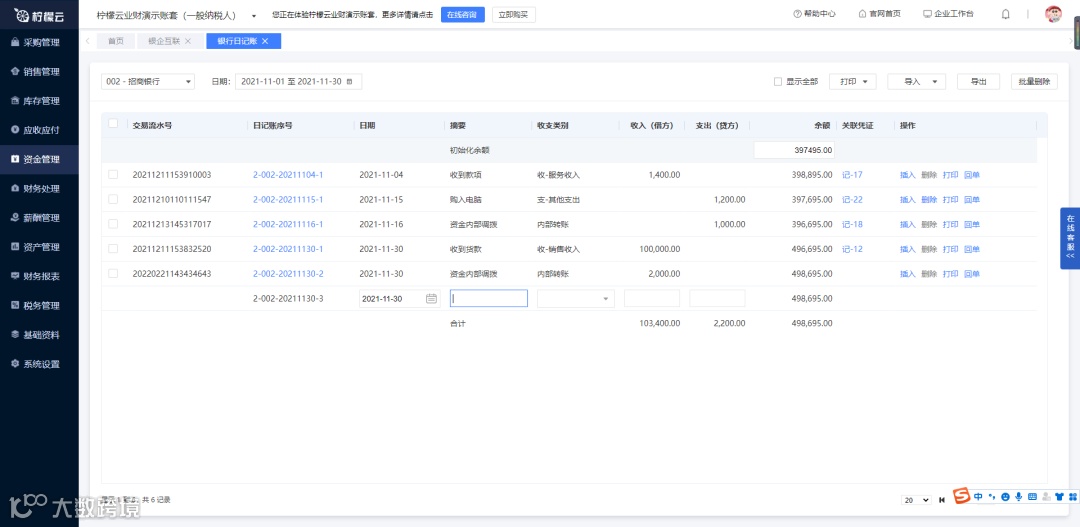Switch to the 首页 tab
This screenshot has width=1080, height=527.
point(116,41)
